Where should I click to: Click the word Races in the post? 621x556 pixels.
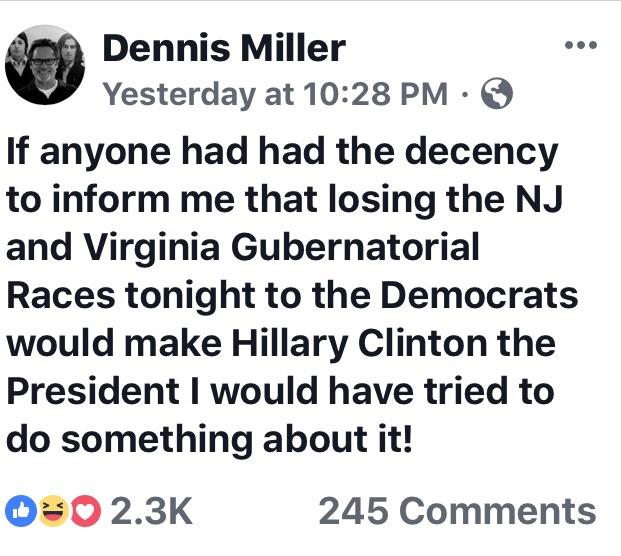pyautogui.click(x=61, y=295)
